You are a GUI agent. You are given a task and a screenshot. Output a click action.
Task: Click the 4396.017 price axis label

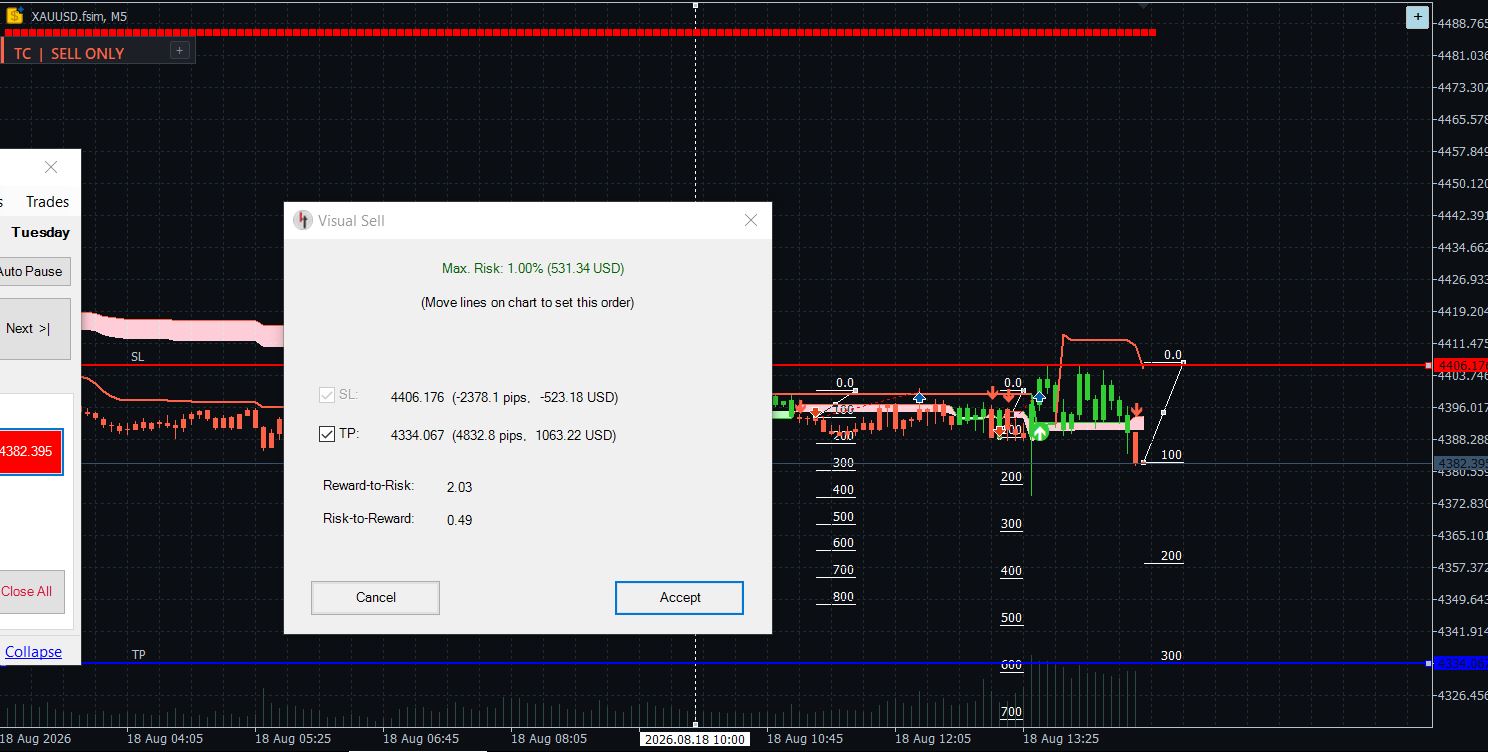(x=1462, y=408)
